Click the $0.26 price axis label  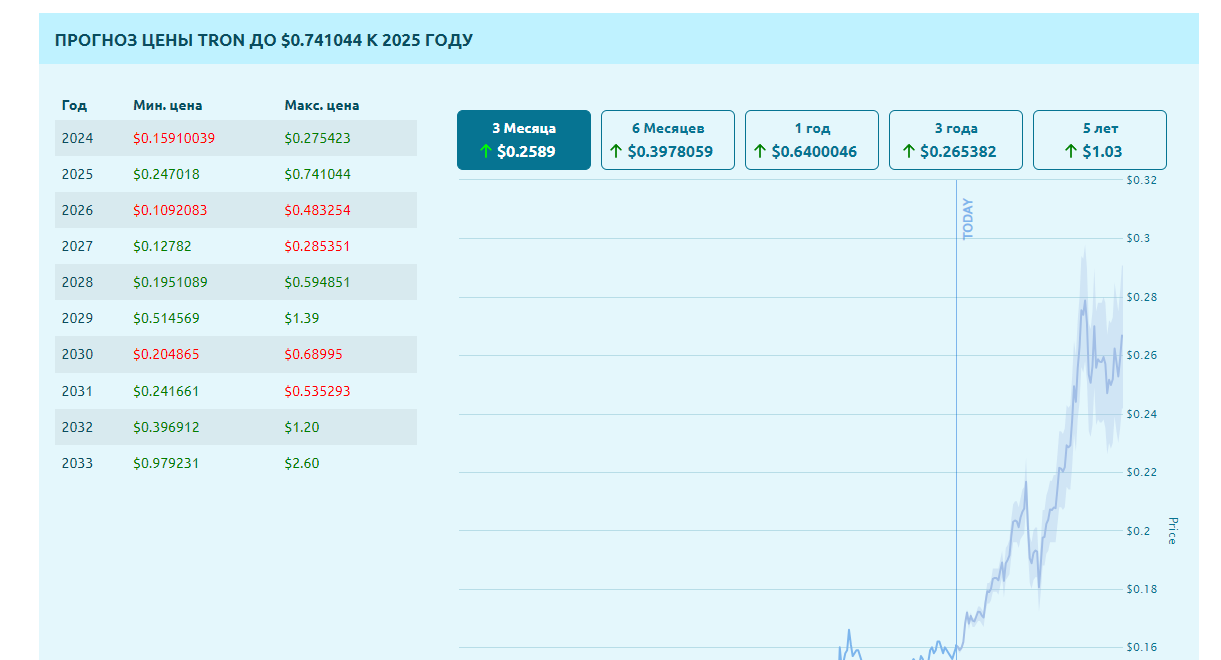[1141, 355]
